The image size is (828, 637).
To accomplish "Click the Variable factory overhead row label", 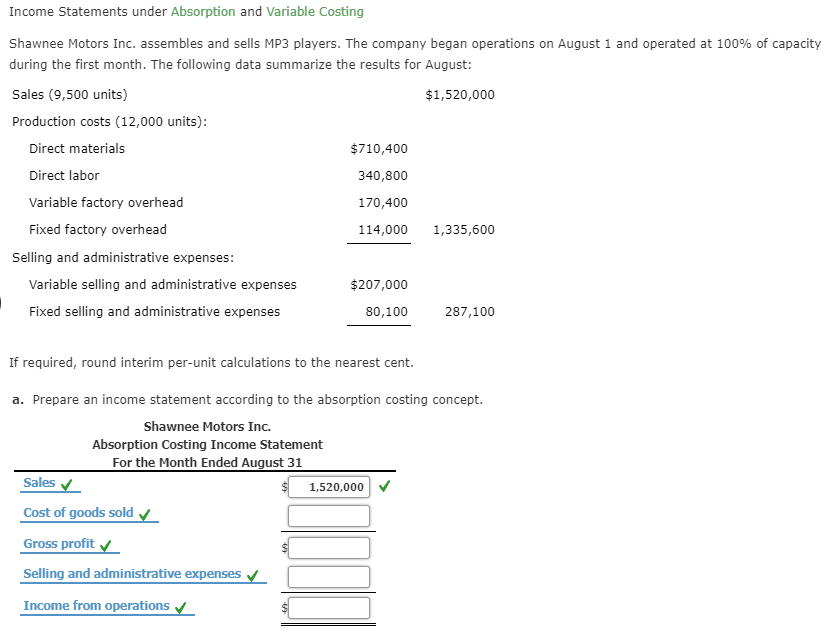I will click(x=106, y=202).
